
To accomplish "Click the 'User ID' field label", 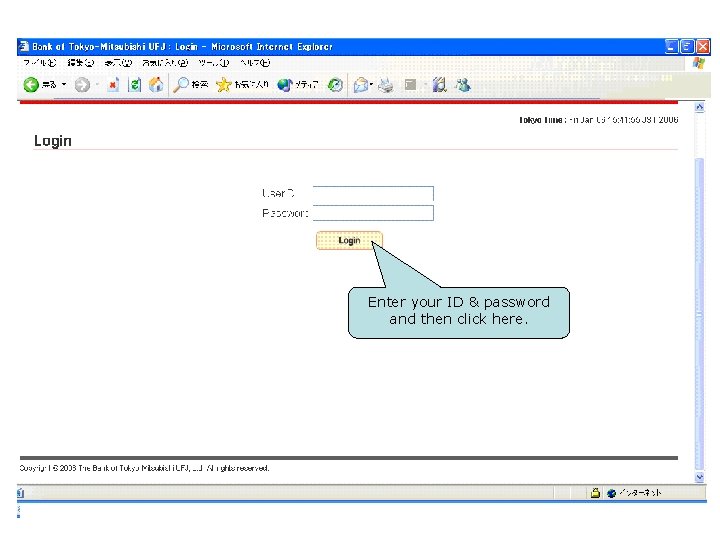I will (x=278, y=193).
